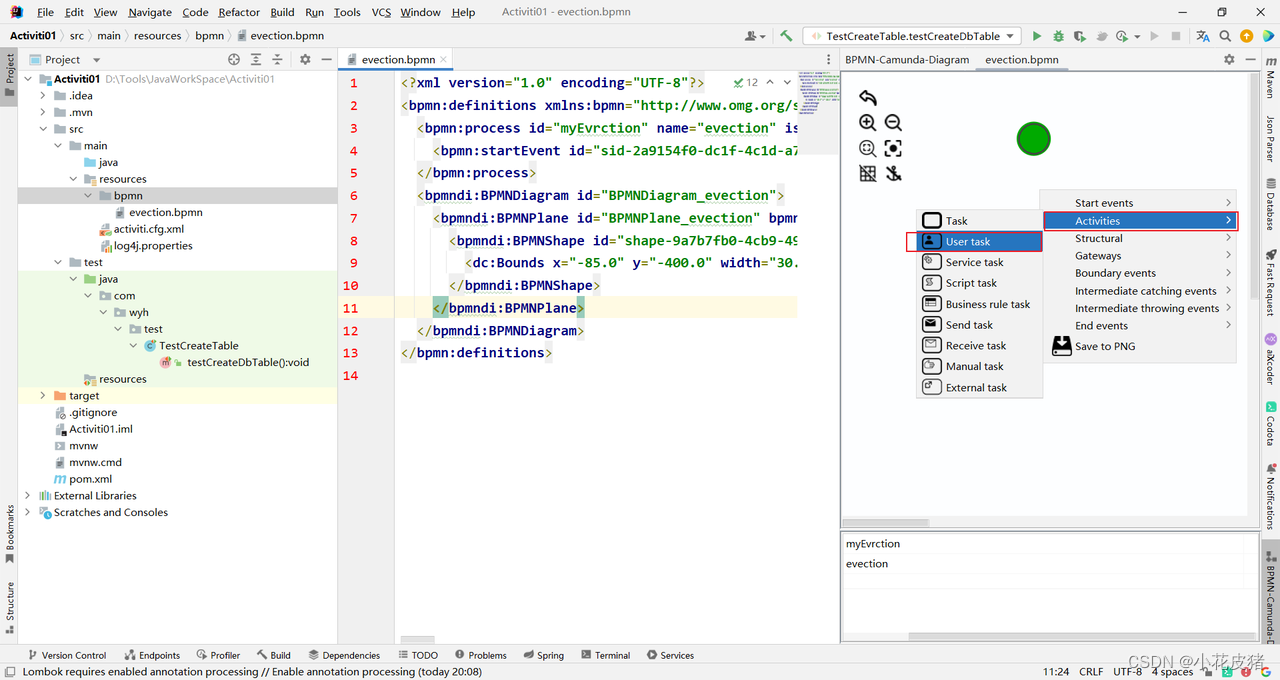Zoom out of the BPMN diagram
The height and width of the screenshot is (680, 1280).
(x=893, y=122)
